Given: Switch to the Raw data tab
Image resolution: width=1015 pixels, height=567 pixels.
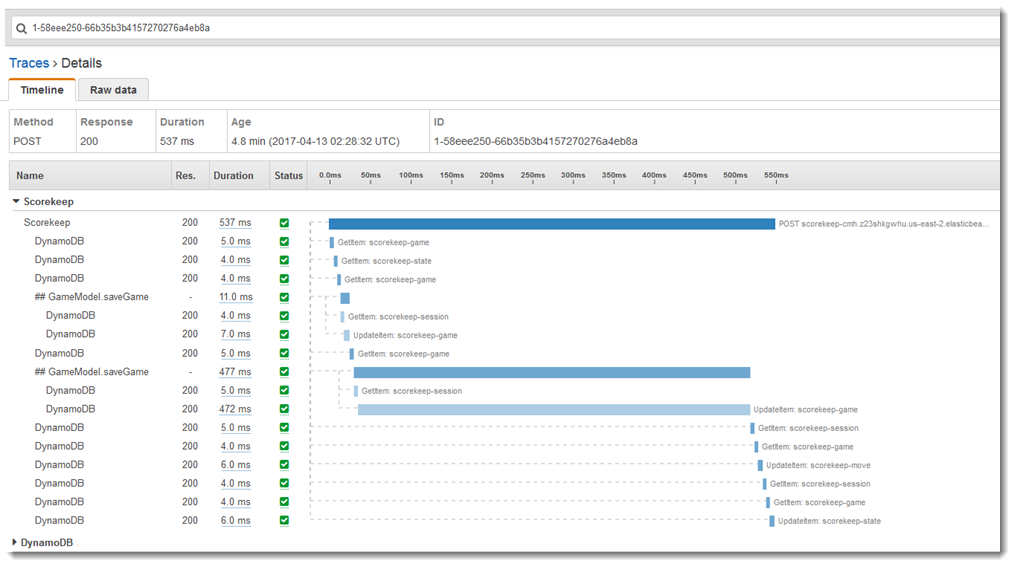Looking at the screenshot, I should click(113, 90).
